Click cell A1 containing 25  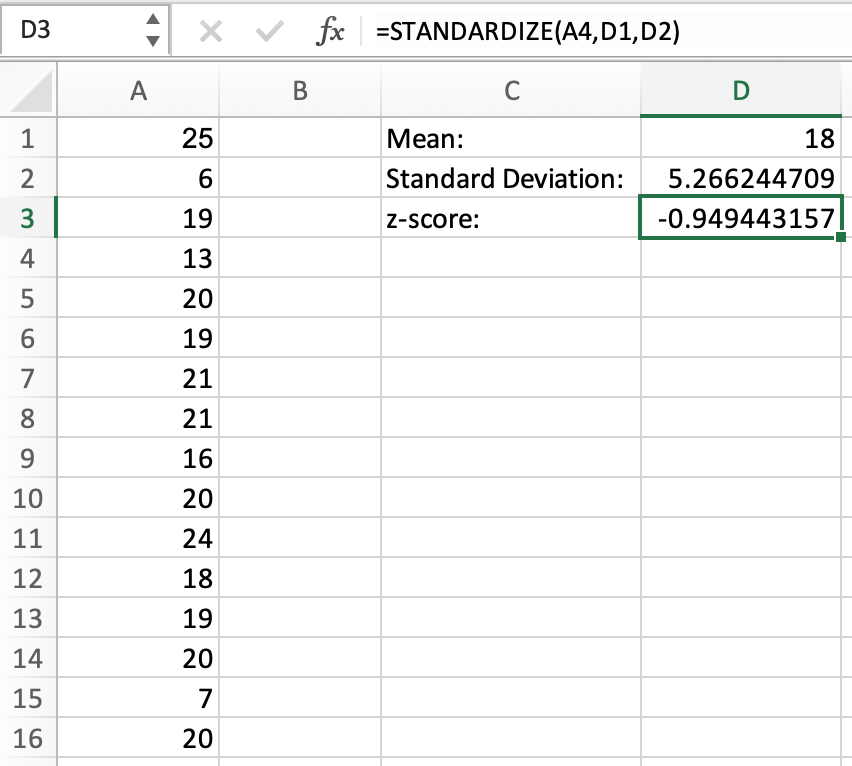(139, 139)
